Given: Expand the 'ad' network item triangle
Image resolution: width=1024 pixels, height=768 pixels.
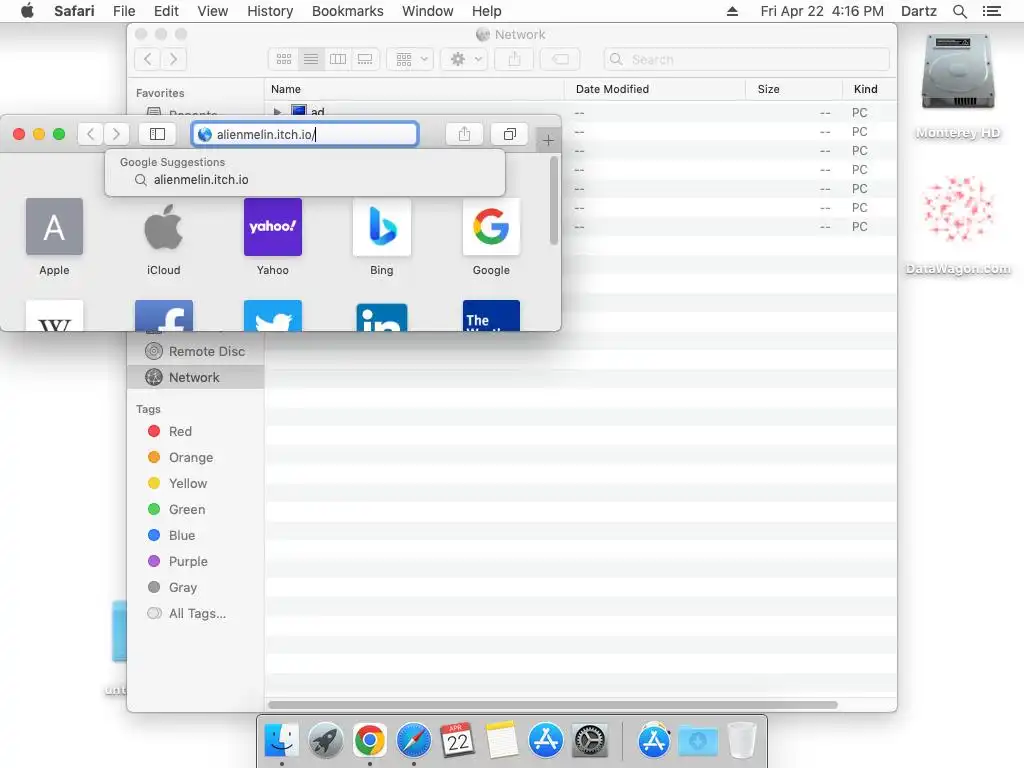Looking at the screenshot, I should [x=278, y=112].
